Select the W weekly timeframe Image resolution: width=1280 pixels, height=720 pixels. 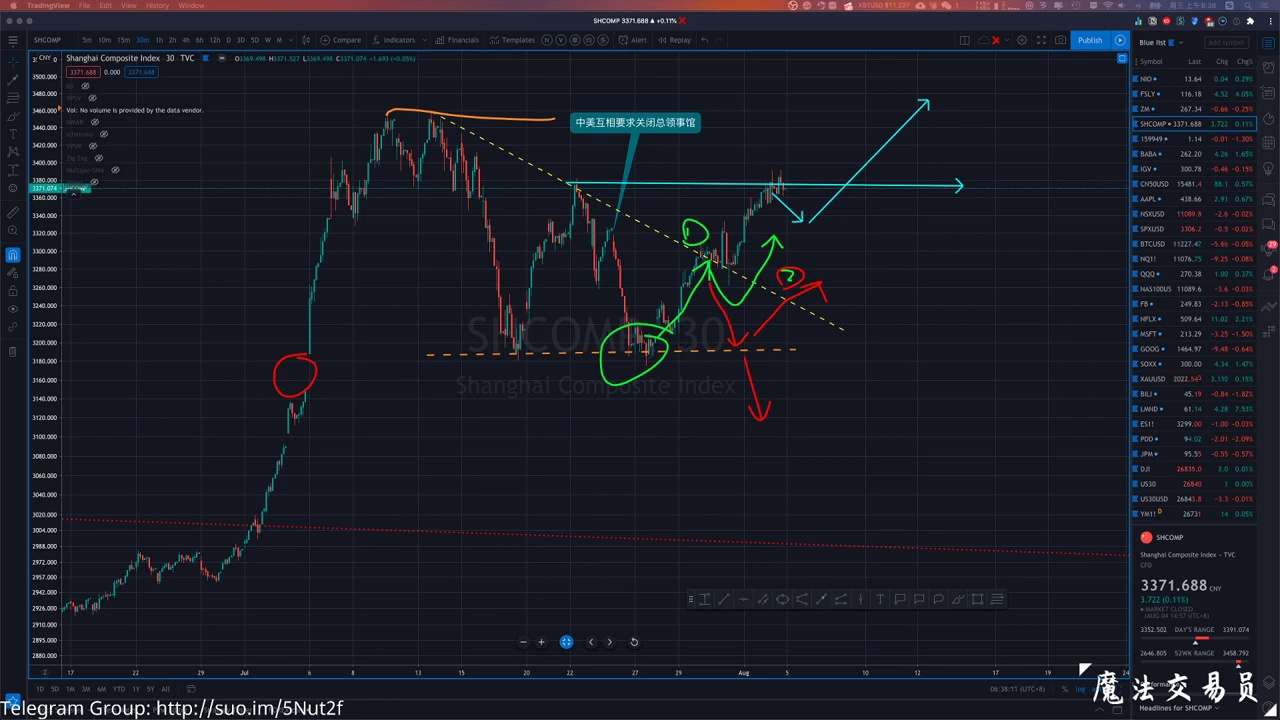coord(266,40)
